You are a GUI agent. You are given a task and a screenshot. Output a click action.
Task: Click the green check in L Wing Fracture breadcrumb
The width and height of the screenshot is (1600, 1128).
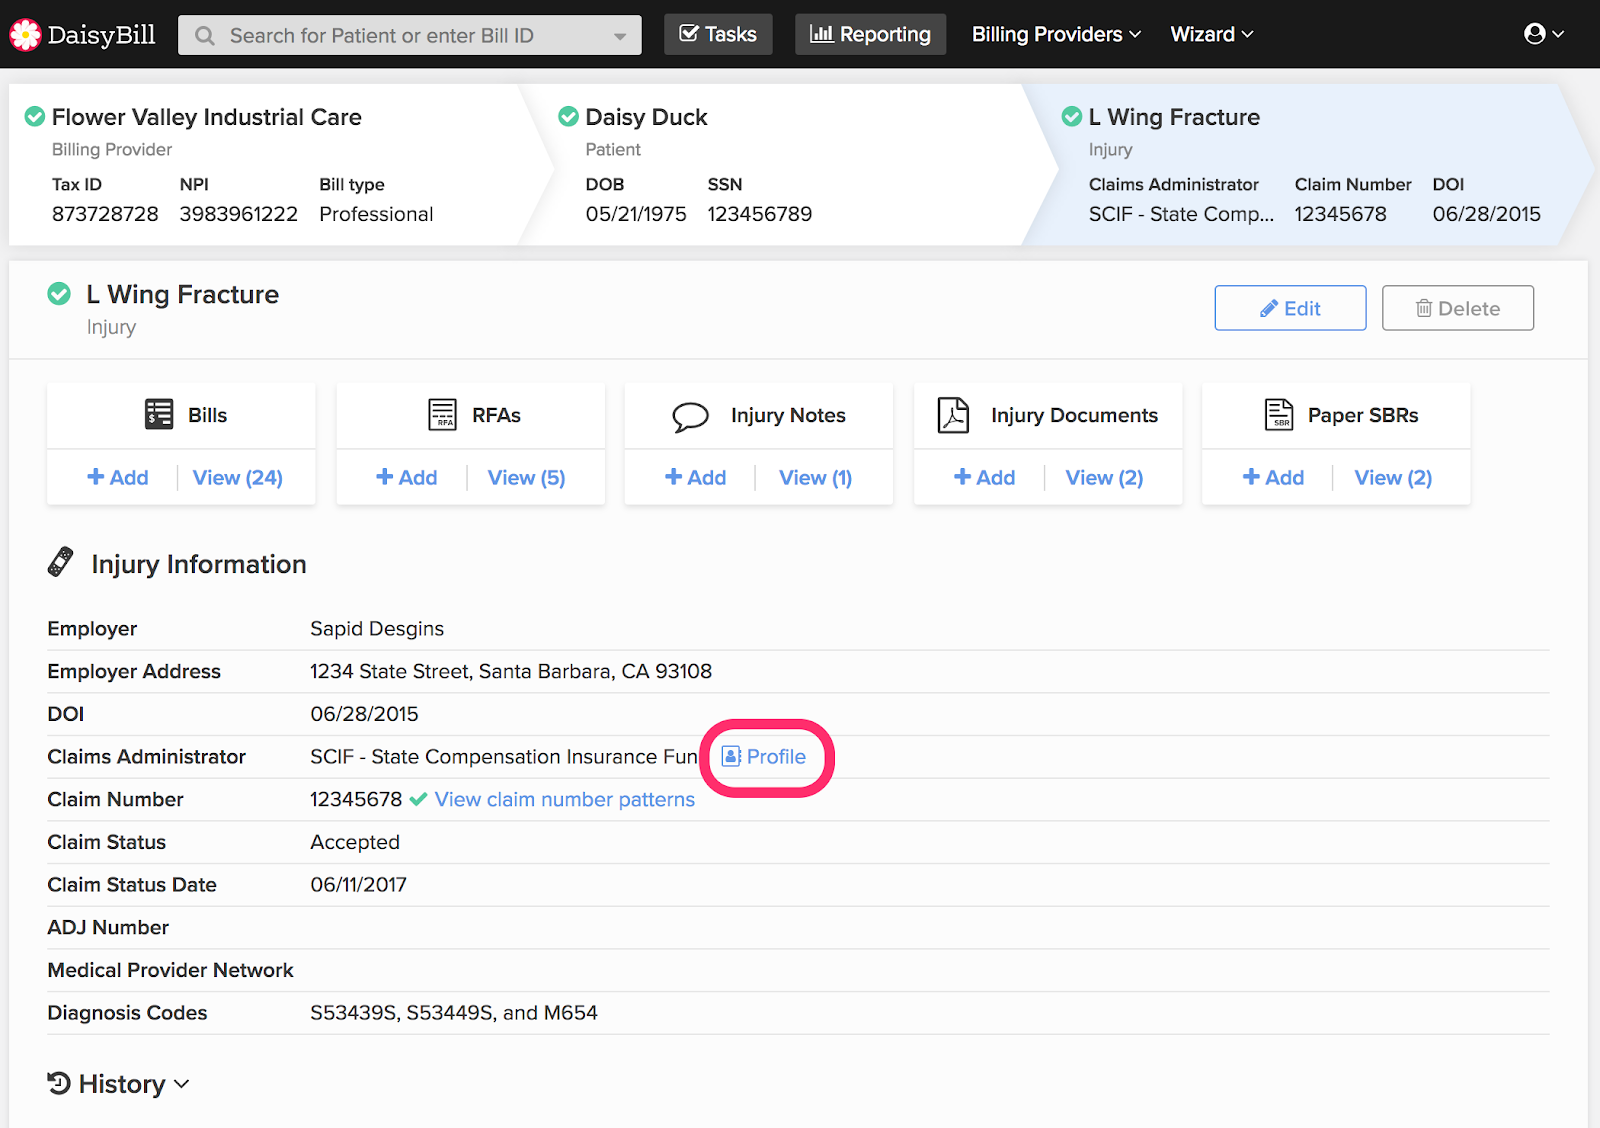point(1072,117)
